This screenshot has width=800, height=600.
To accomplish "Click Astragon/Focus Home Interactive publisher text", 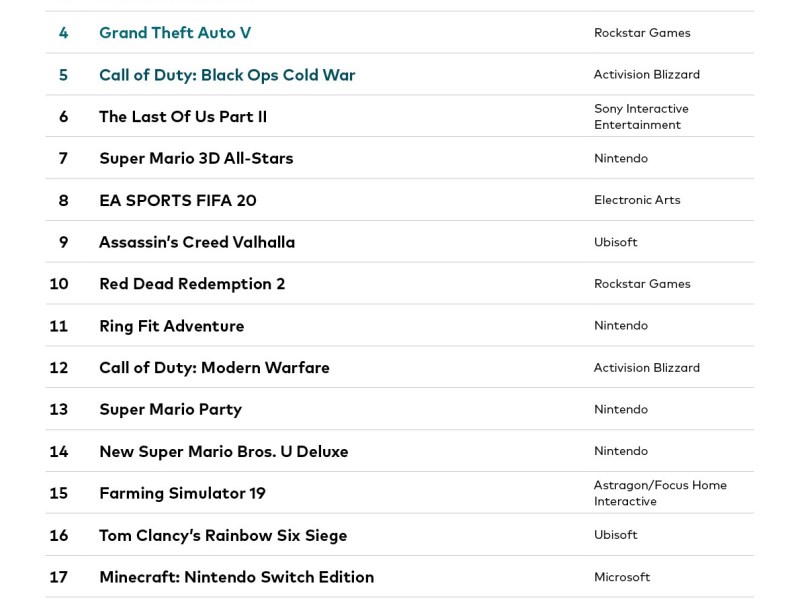I will pyautogui.click(x=660, y=493).
